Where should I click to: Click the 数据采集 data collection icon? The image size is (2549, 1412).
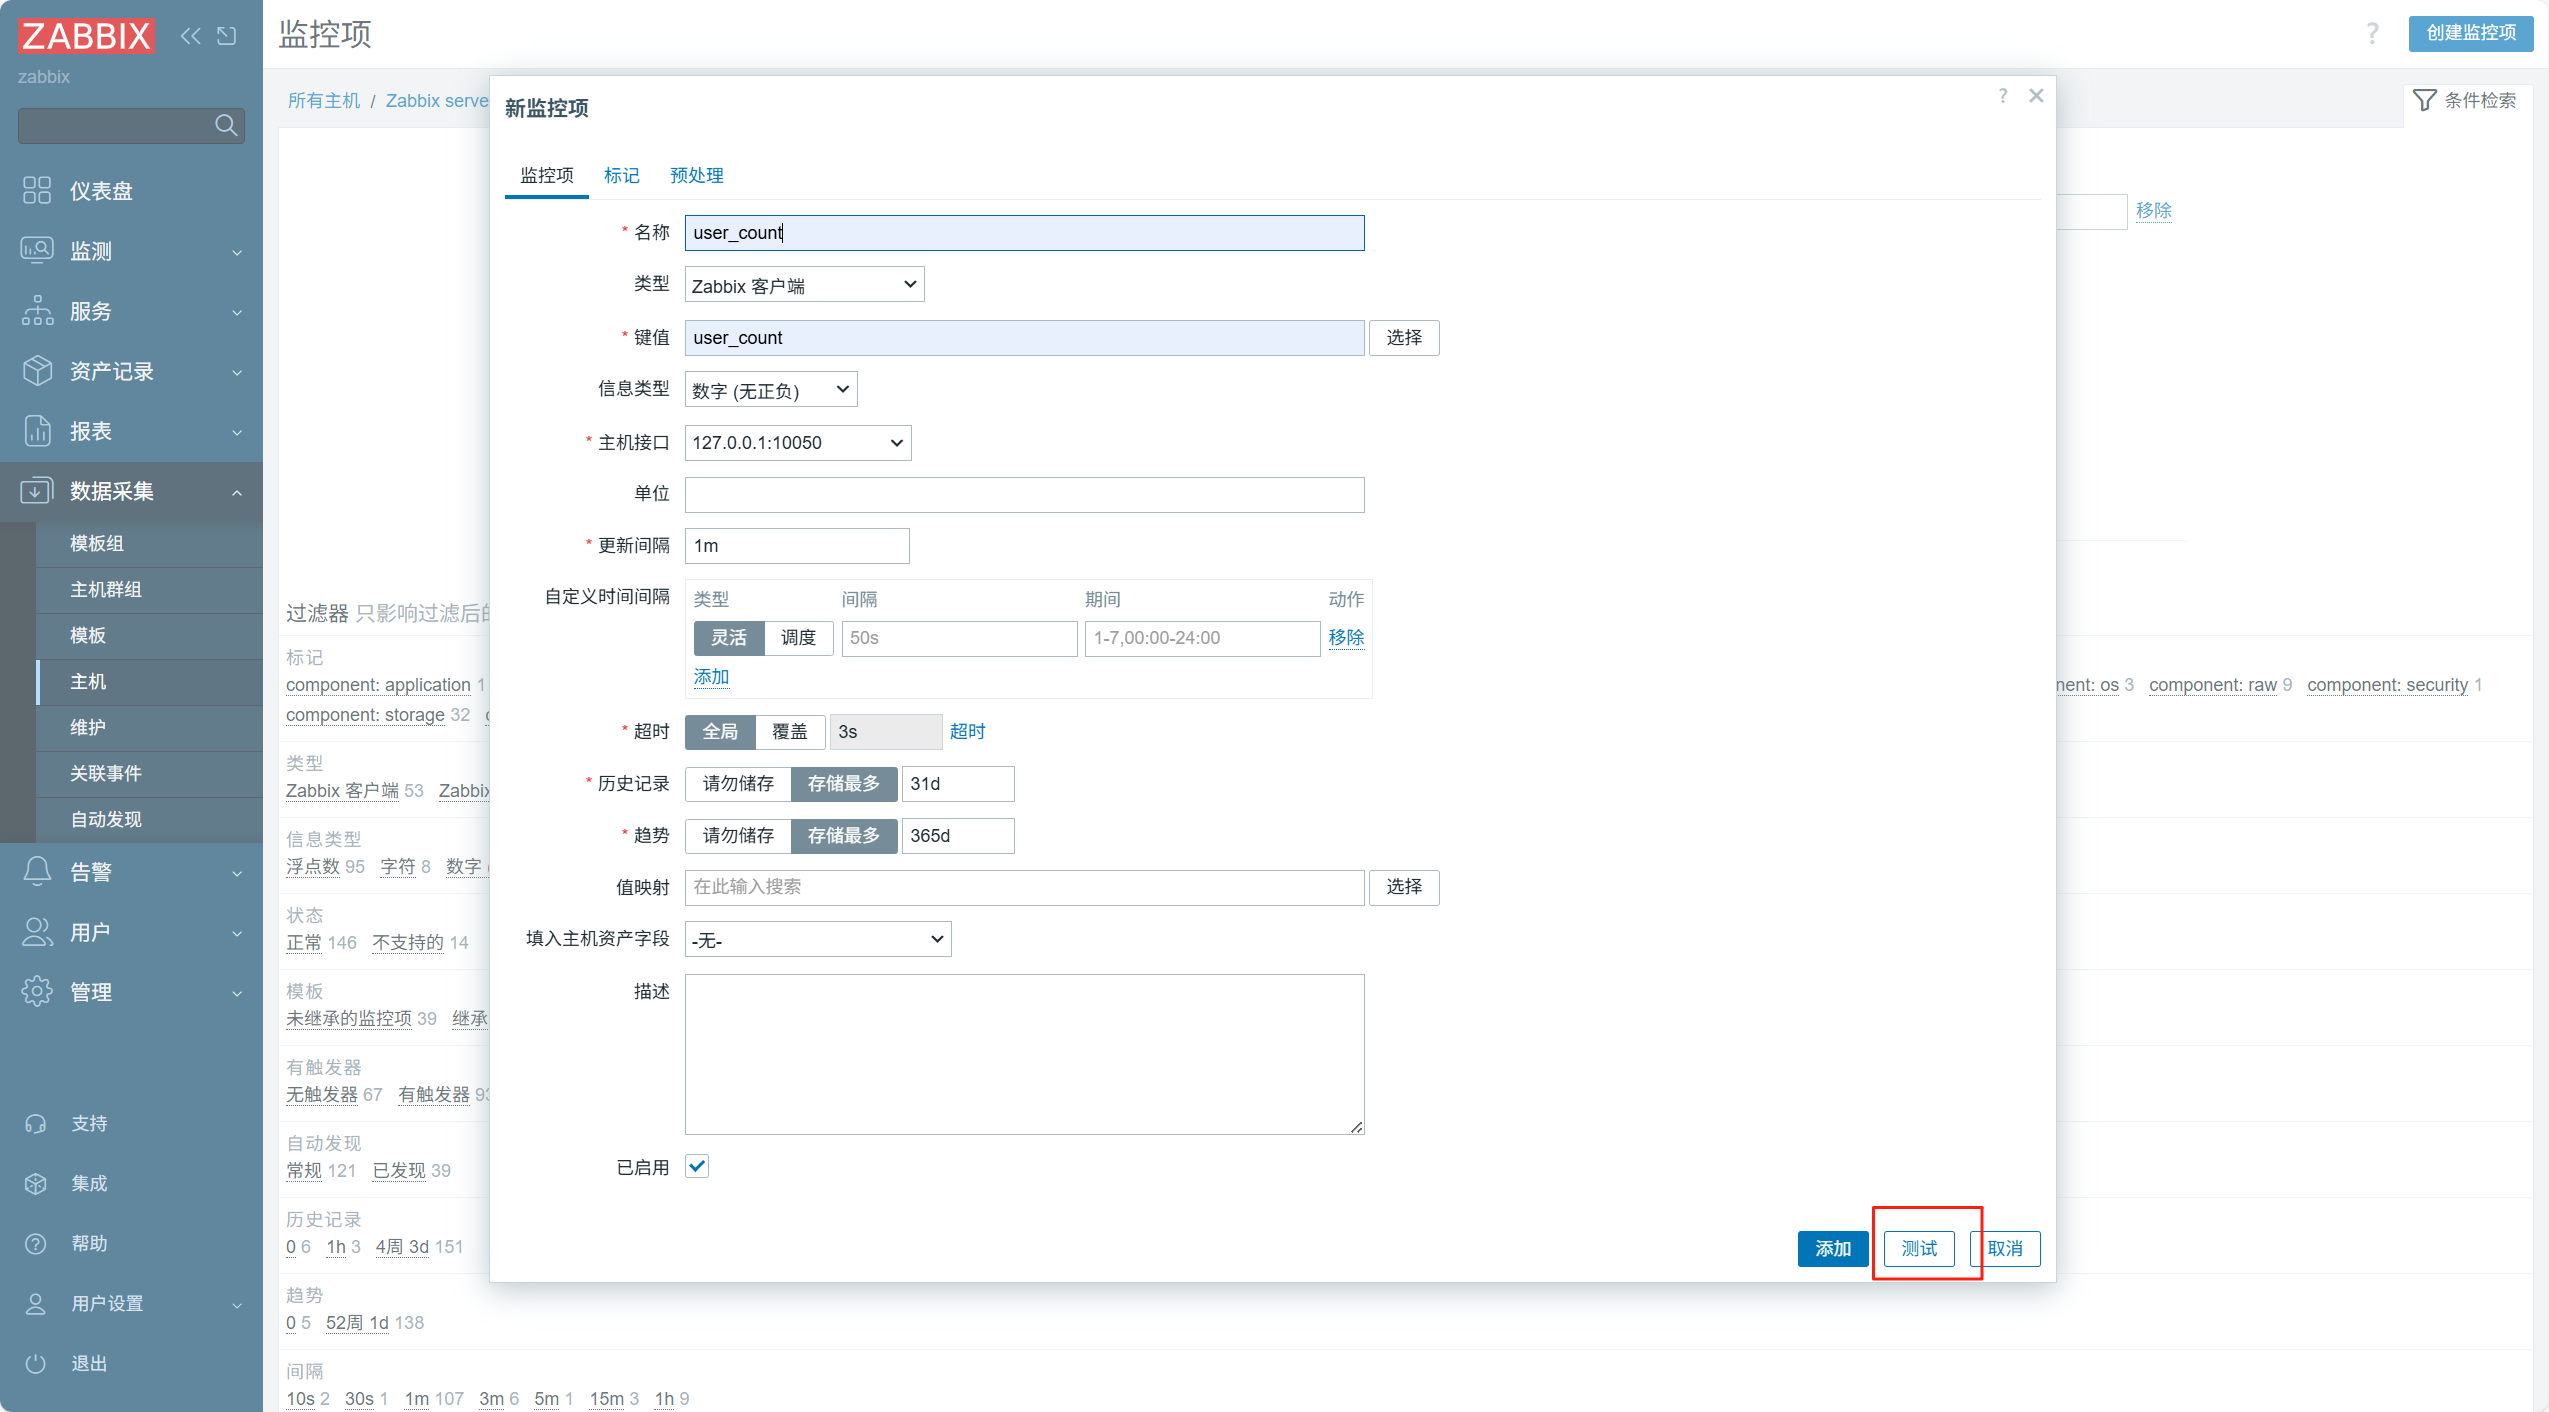pos(37,490)
